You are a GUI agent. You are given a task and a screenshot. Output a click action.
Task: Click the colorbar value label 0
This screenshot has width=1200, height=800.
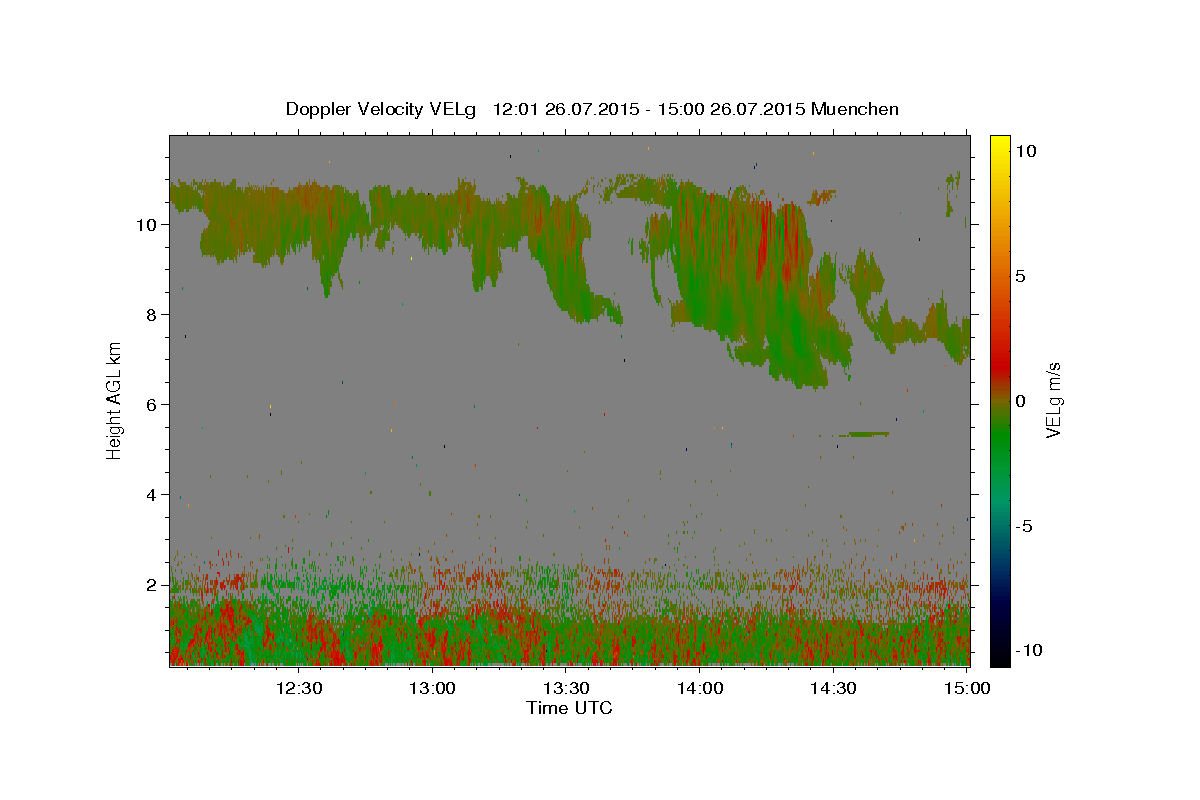click(1021, 401)
